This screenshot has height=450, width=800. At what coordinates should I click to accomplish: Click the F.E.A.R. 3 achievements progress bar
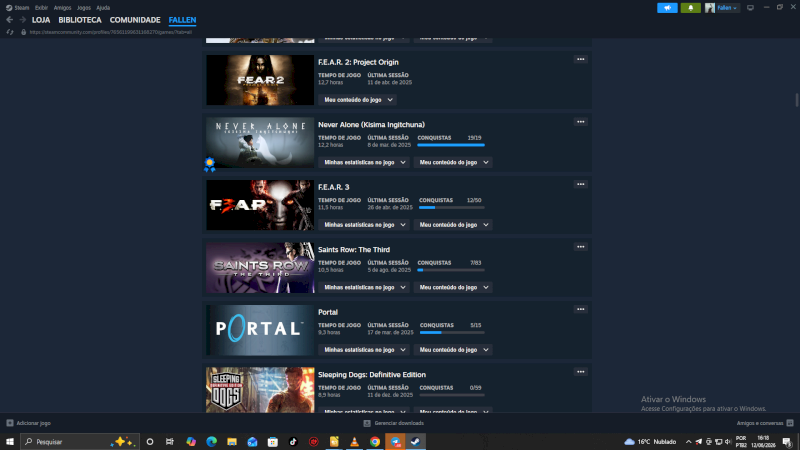pyautogui.click(x=452, y=208)
